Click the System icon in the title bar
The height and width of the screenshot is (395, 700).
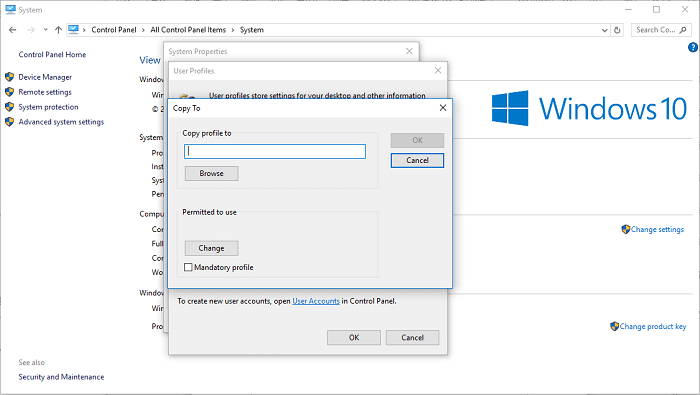[x=11, y=9]
